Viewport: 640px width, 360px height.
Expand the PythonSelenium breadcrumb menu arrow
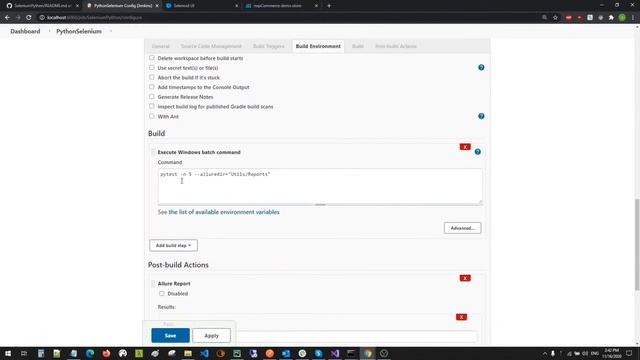pos(111,31)
